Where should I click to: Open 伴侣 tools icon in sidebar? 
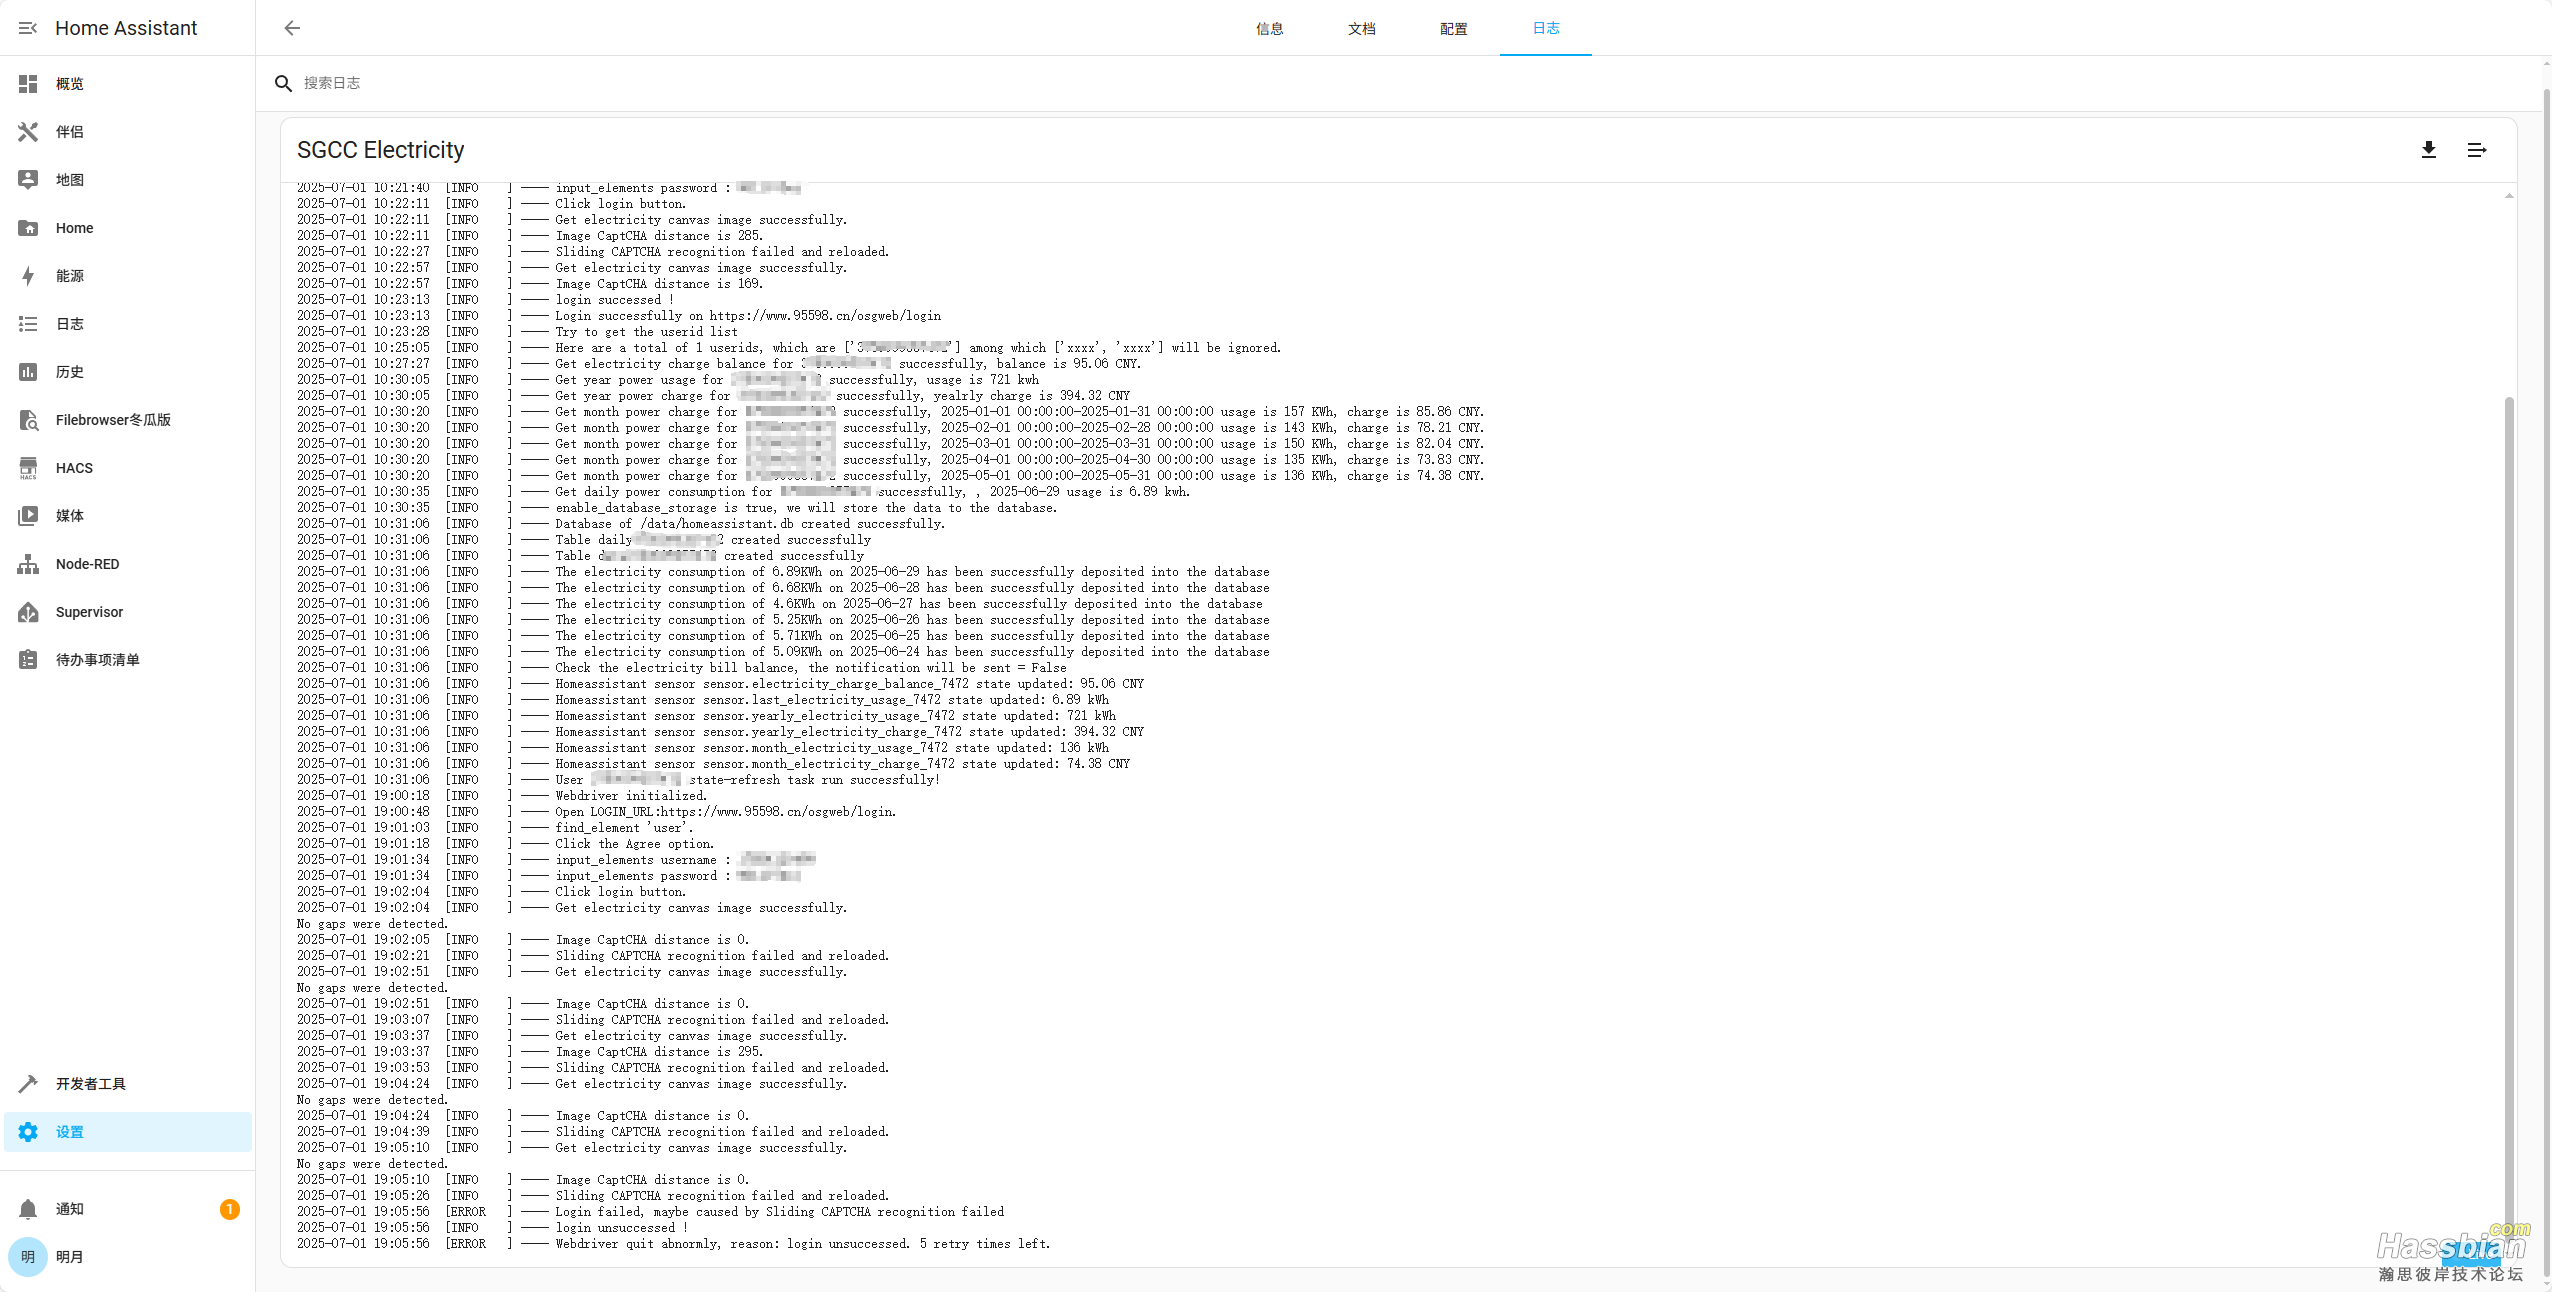pyautogui.click(x=28, y=132)
